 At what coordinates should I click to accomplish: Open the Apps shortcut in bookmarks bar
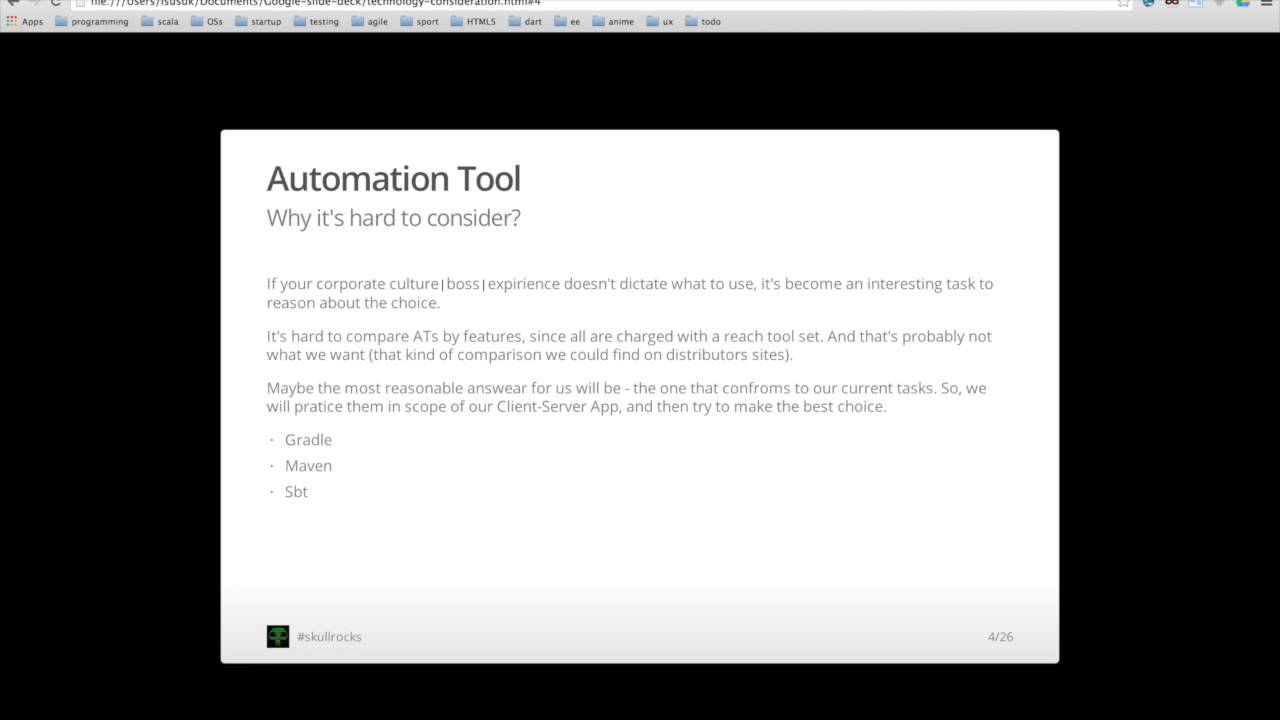(25, 21)
